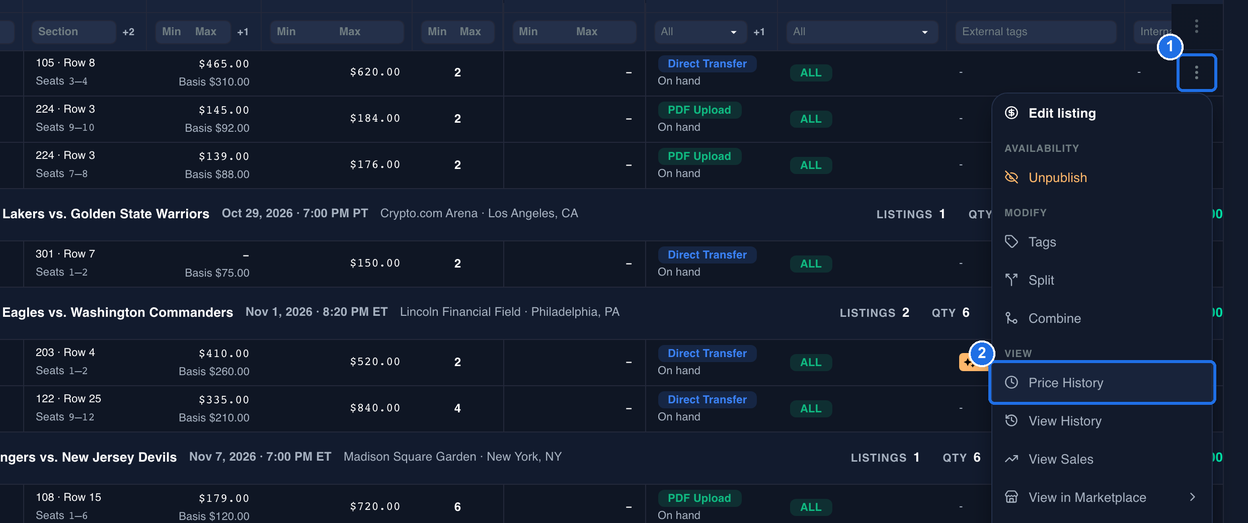Click the dollar icon beside Edit listing
1248x523 pixels.
click(1011, 113)
